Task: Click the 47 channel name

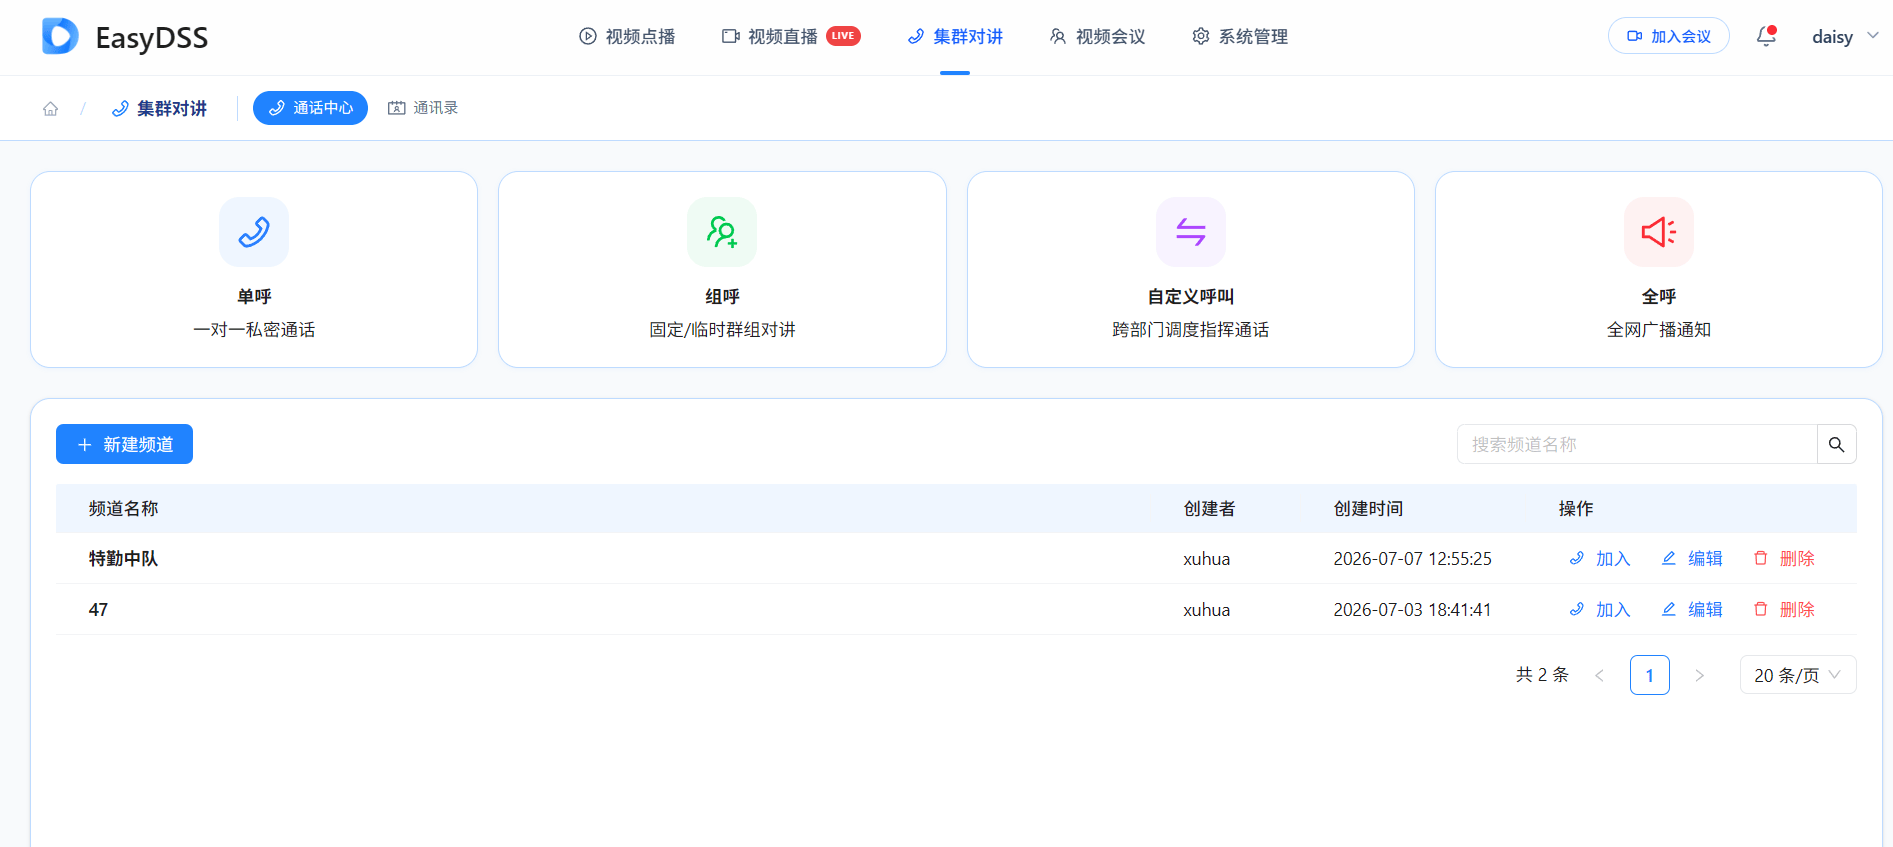Action: pyautogui.click(x=98, y=609)
